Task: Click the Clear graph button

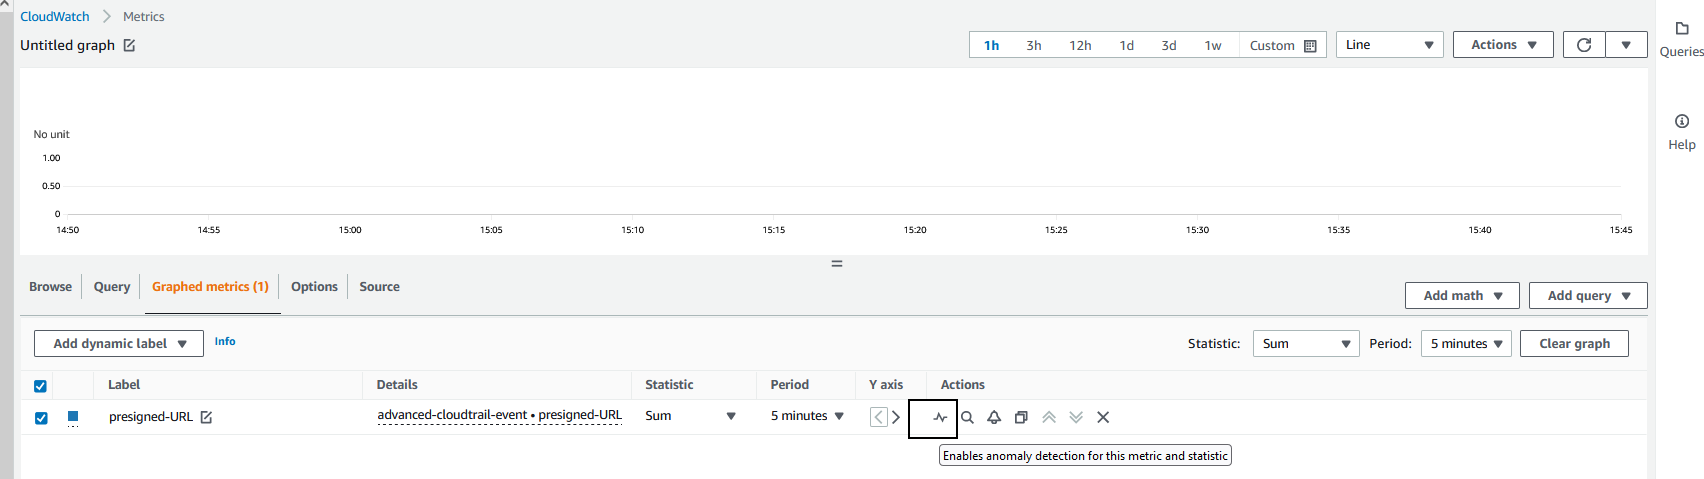Action: point(1574,343)
